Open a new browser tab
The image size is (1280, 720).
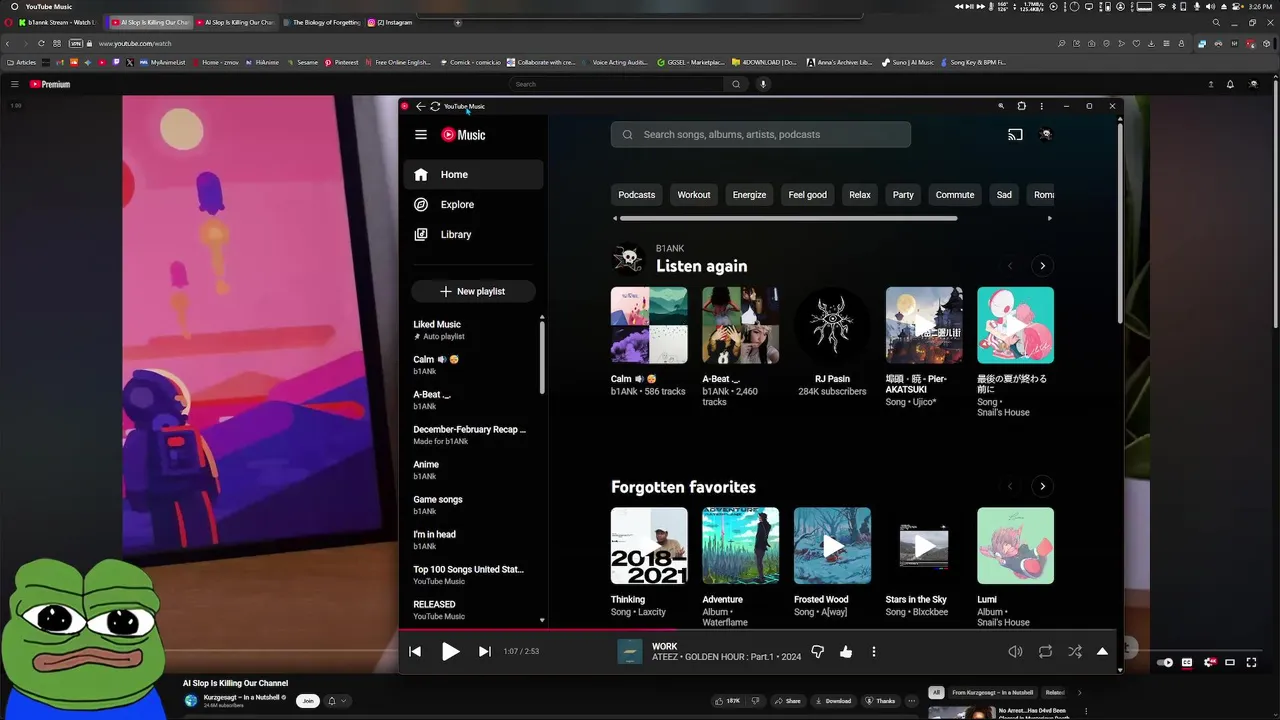coord(458,22)
